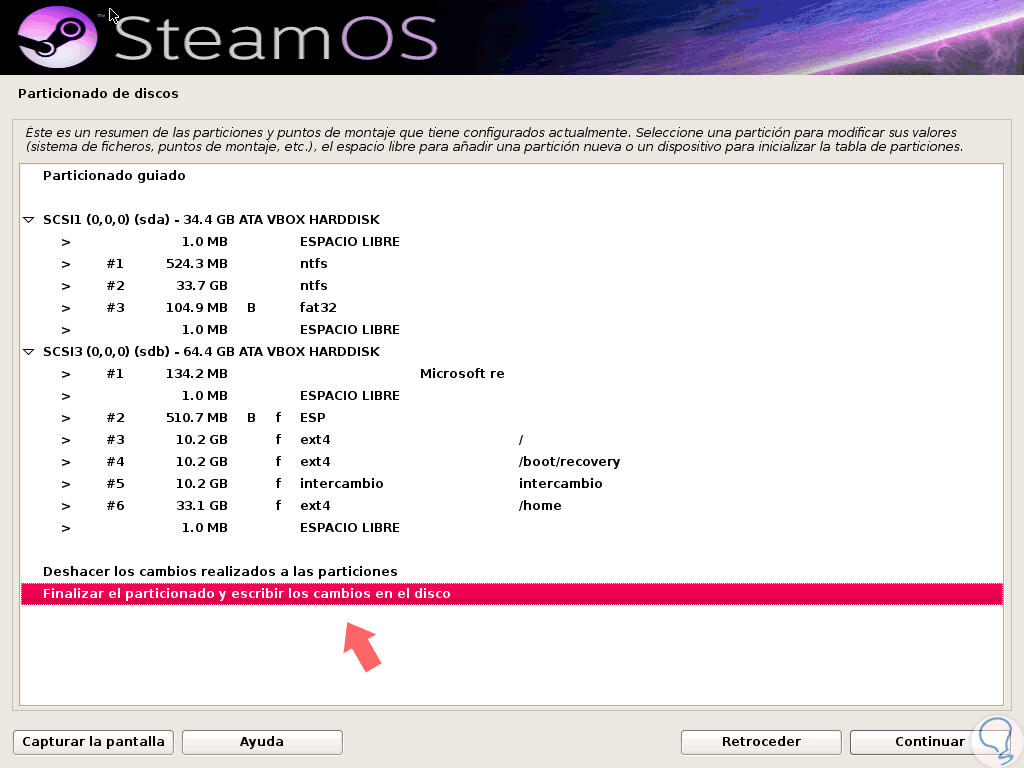Select sdb partition #3 ext4 mounted at /
The image size is (1024, 768).
point(512,440)
